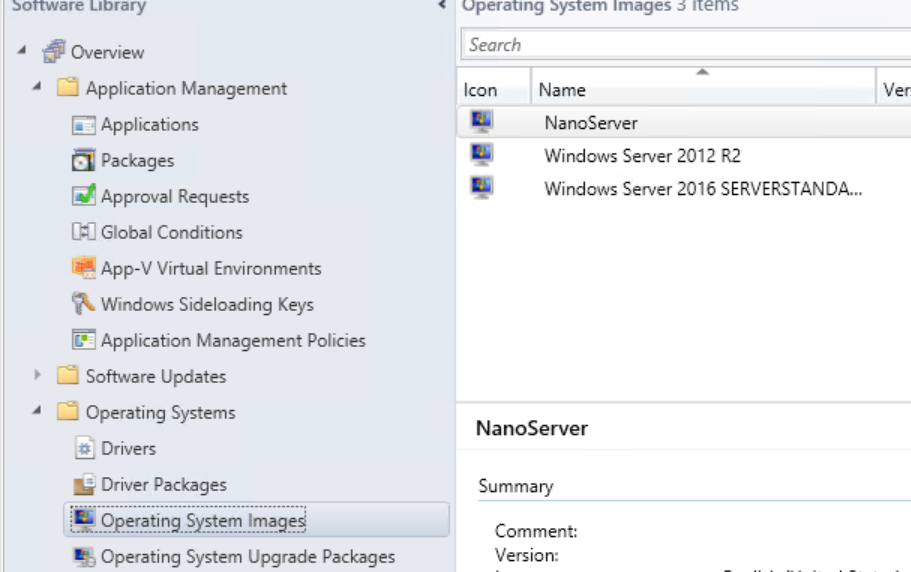Viewport: 911px width, 572px height.
Task: Open Global Conditions node
Action: (172, 232)
